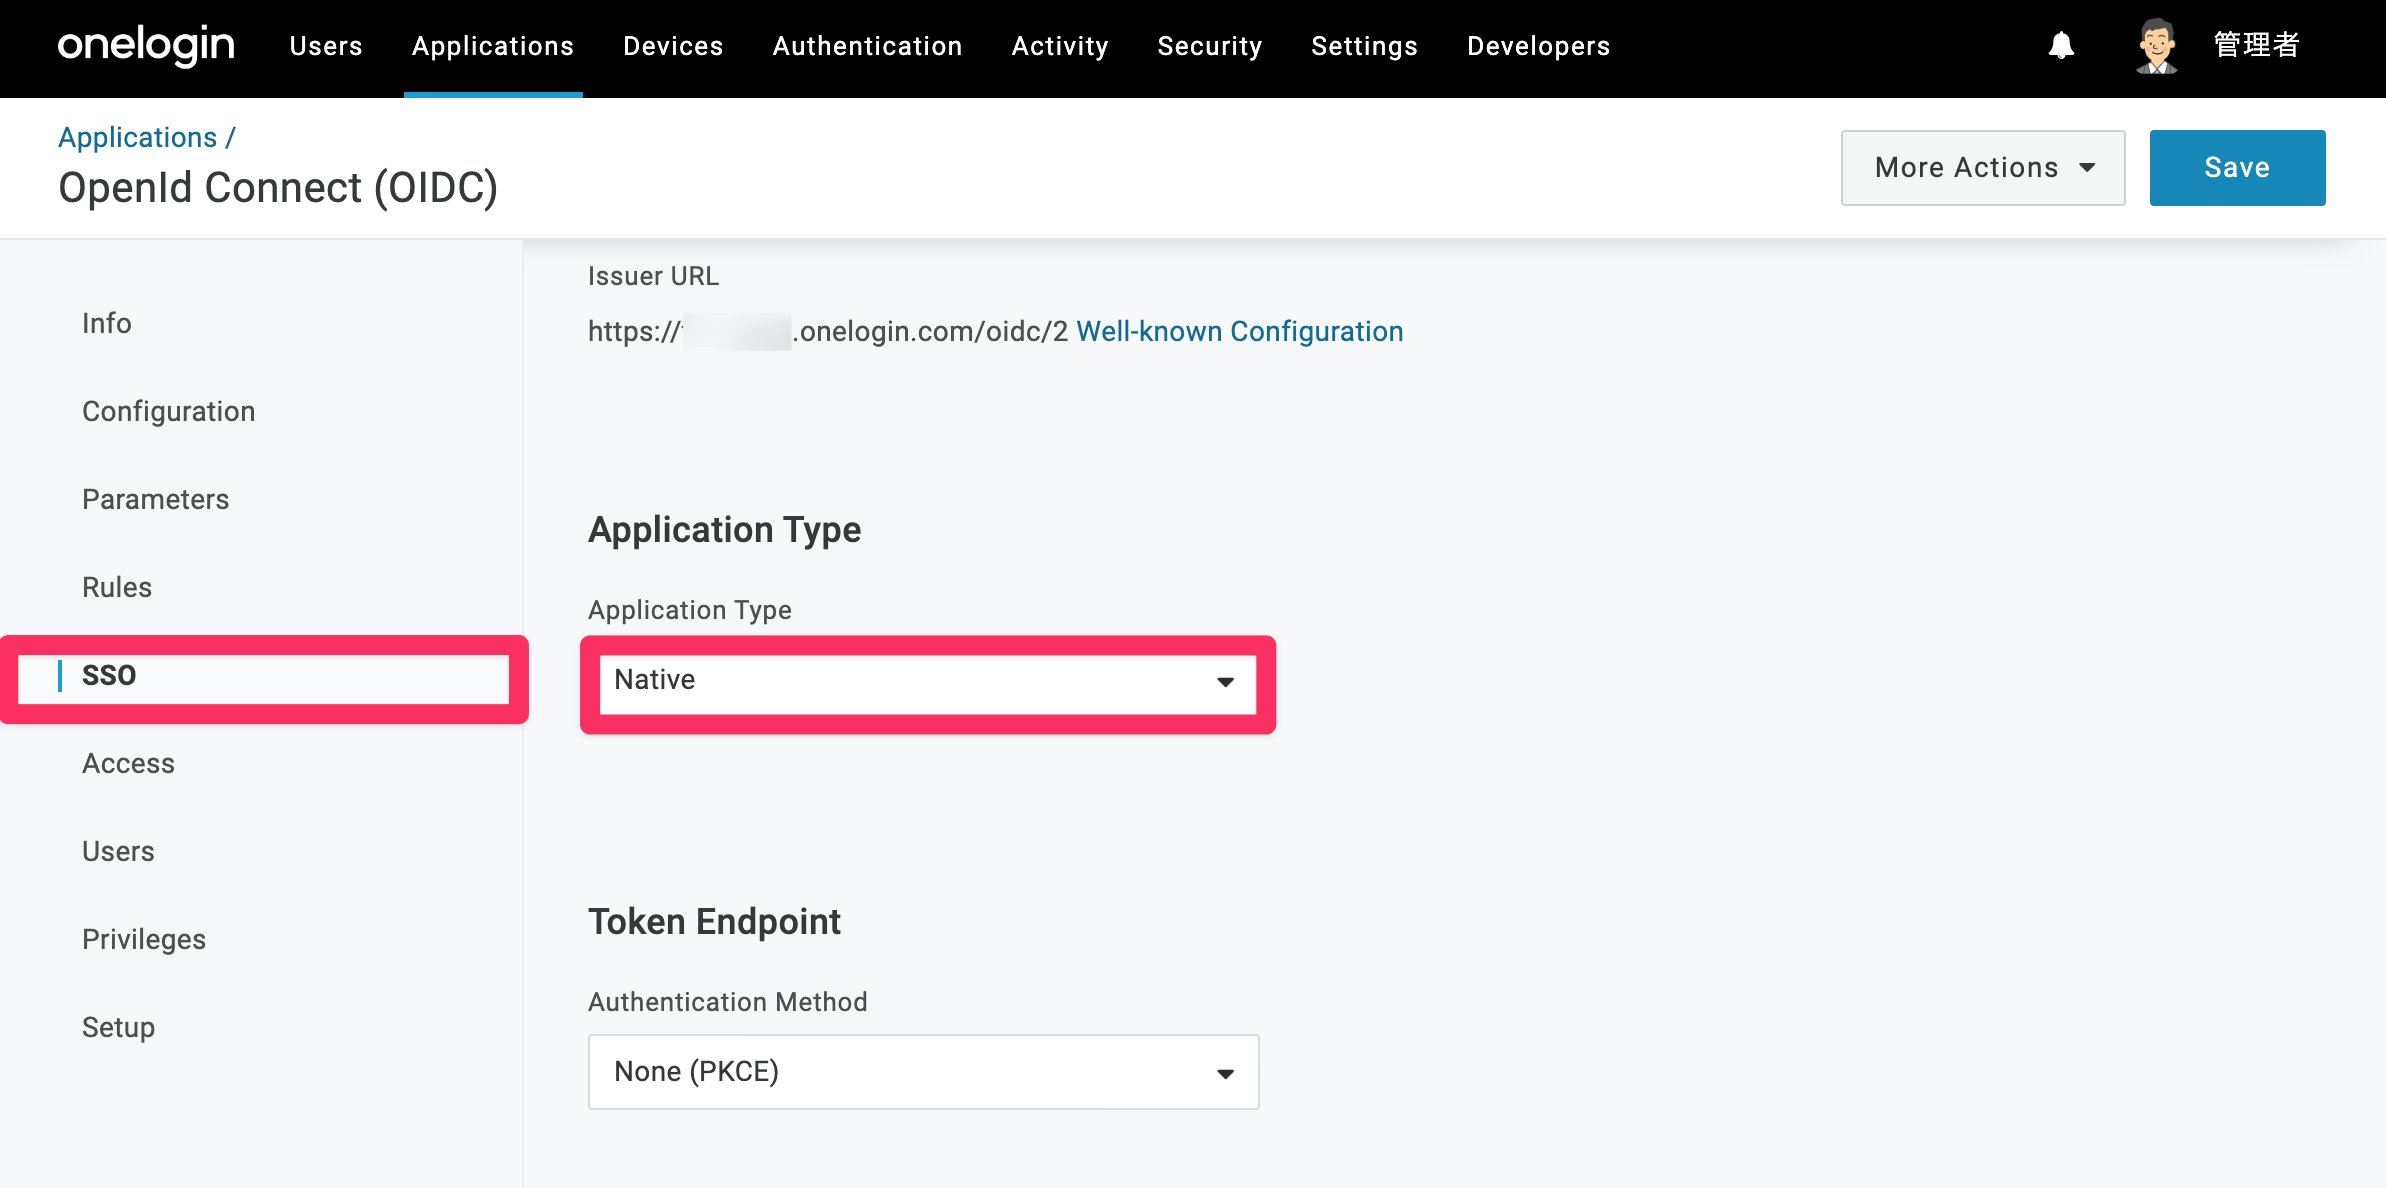Screen dimensions: 2386x1188
Task: Click the Authentication Method field label
Action: pyautogui.click(x=728, y=1001)
